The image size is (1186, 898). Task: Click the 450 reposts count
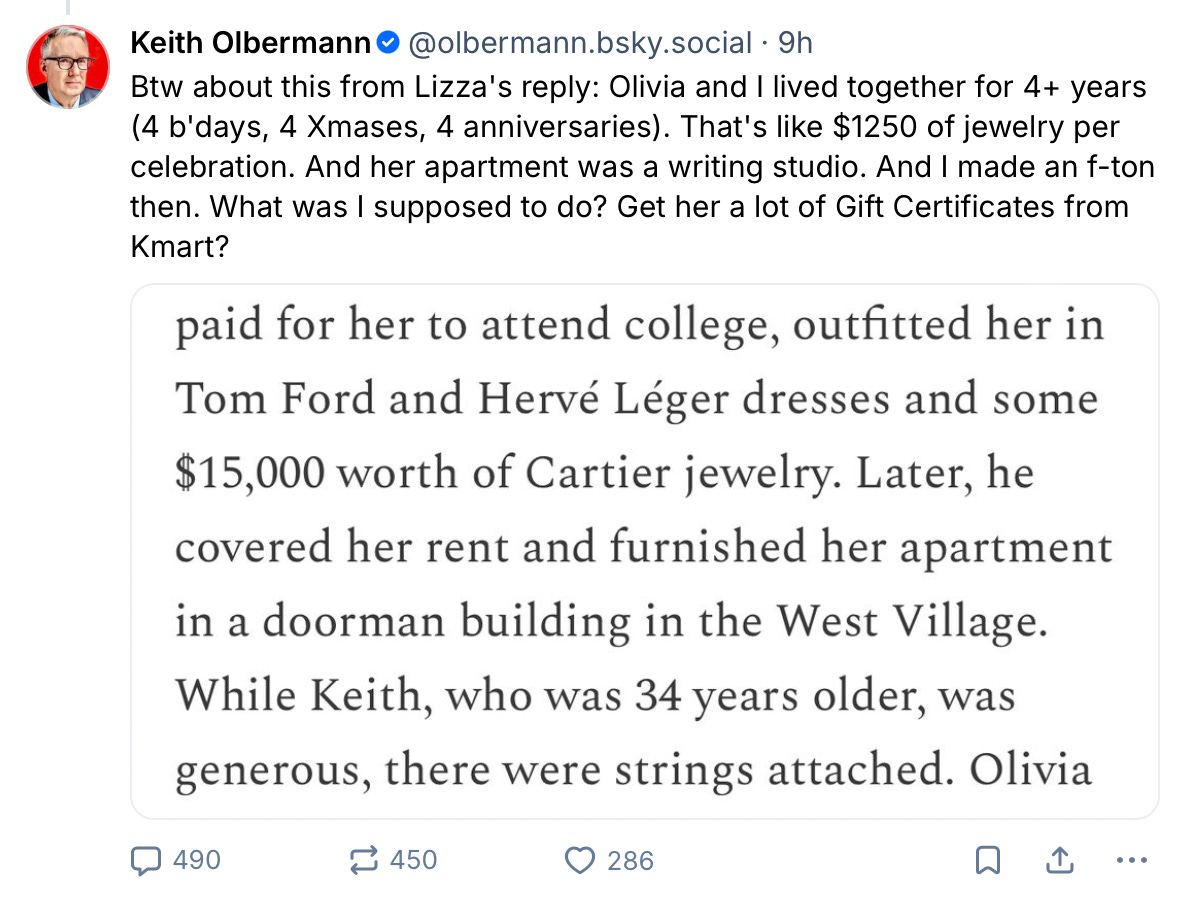[x=413, y=860]
